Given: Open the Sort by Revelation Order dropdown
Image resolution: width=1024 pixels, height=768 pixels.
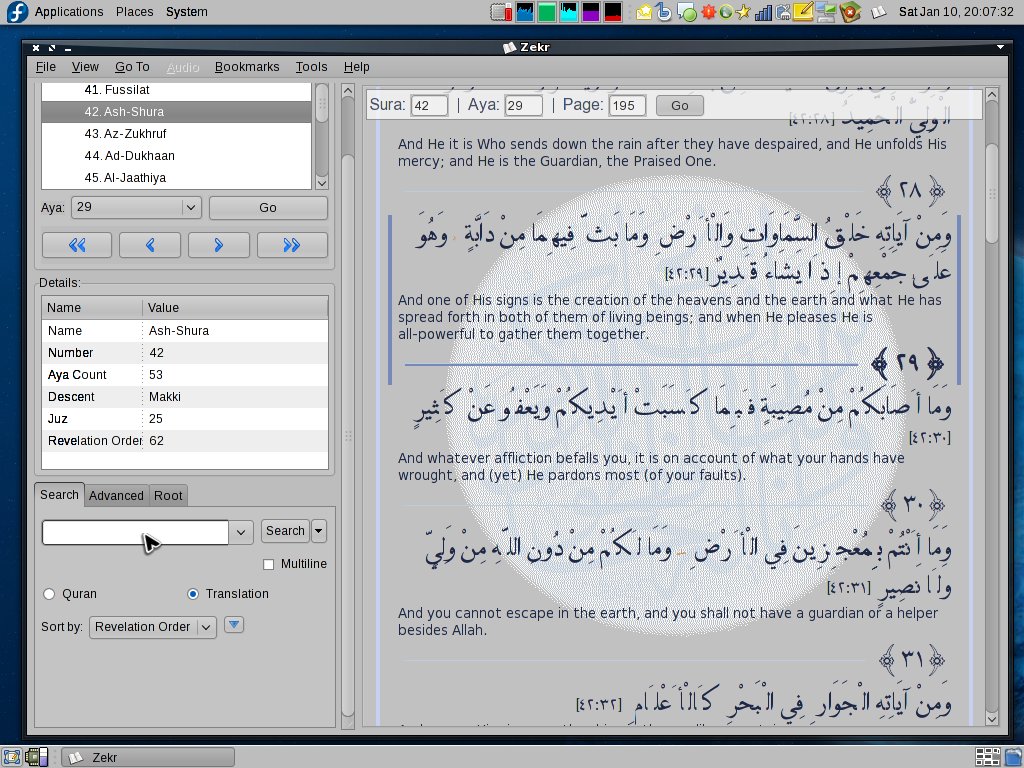Looking at the screenshot, I should 152,627.
